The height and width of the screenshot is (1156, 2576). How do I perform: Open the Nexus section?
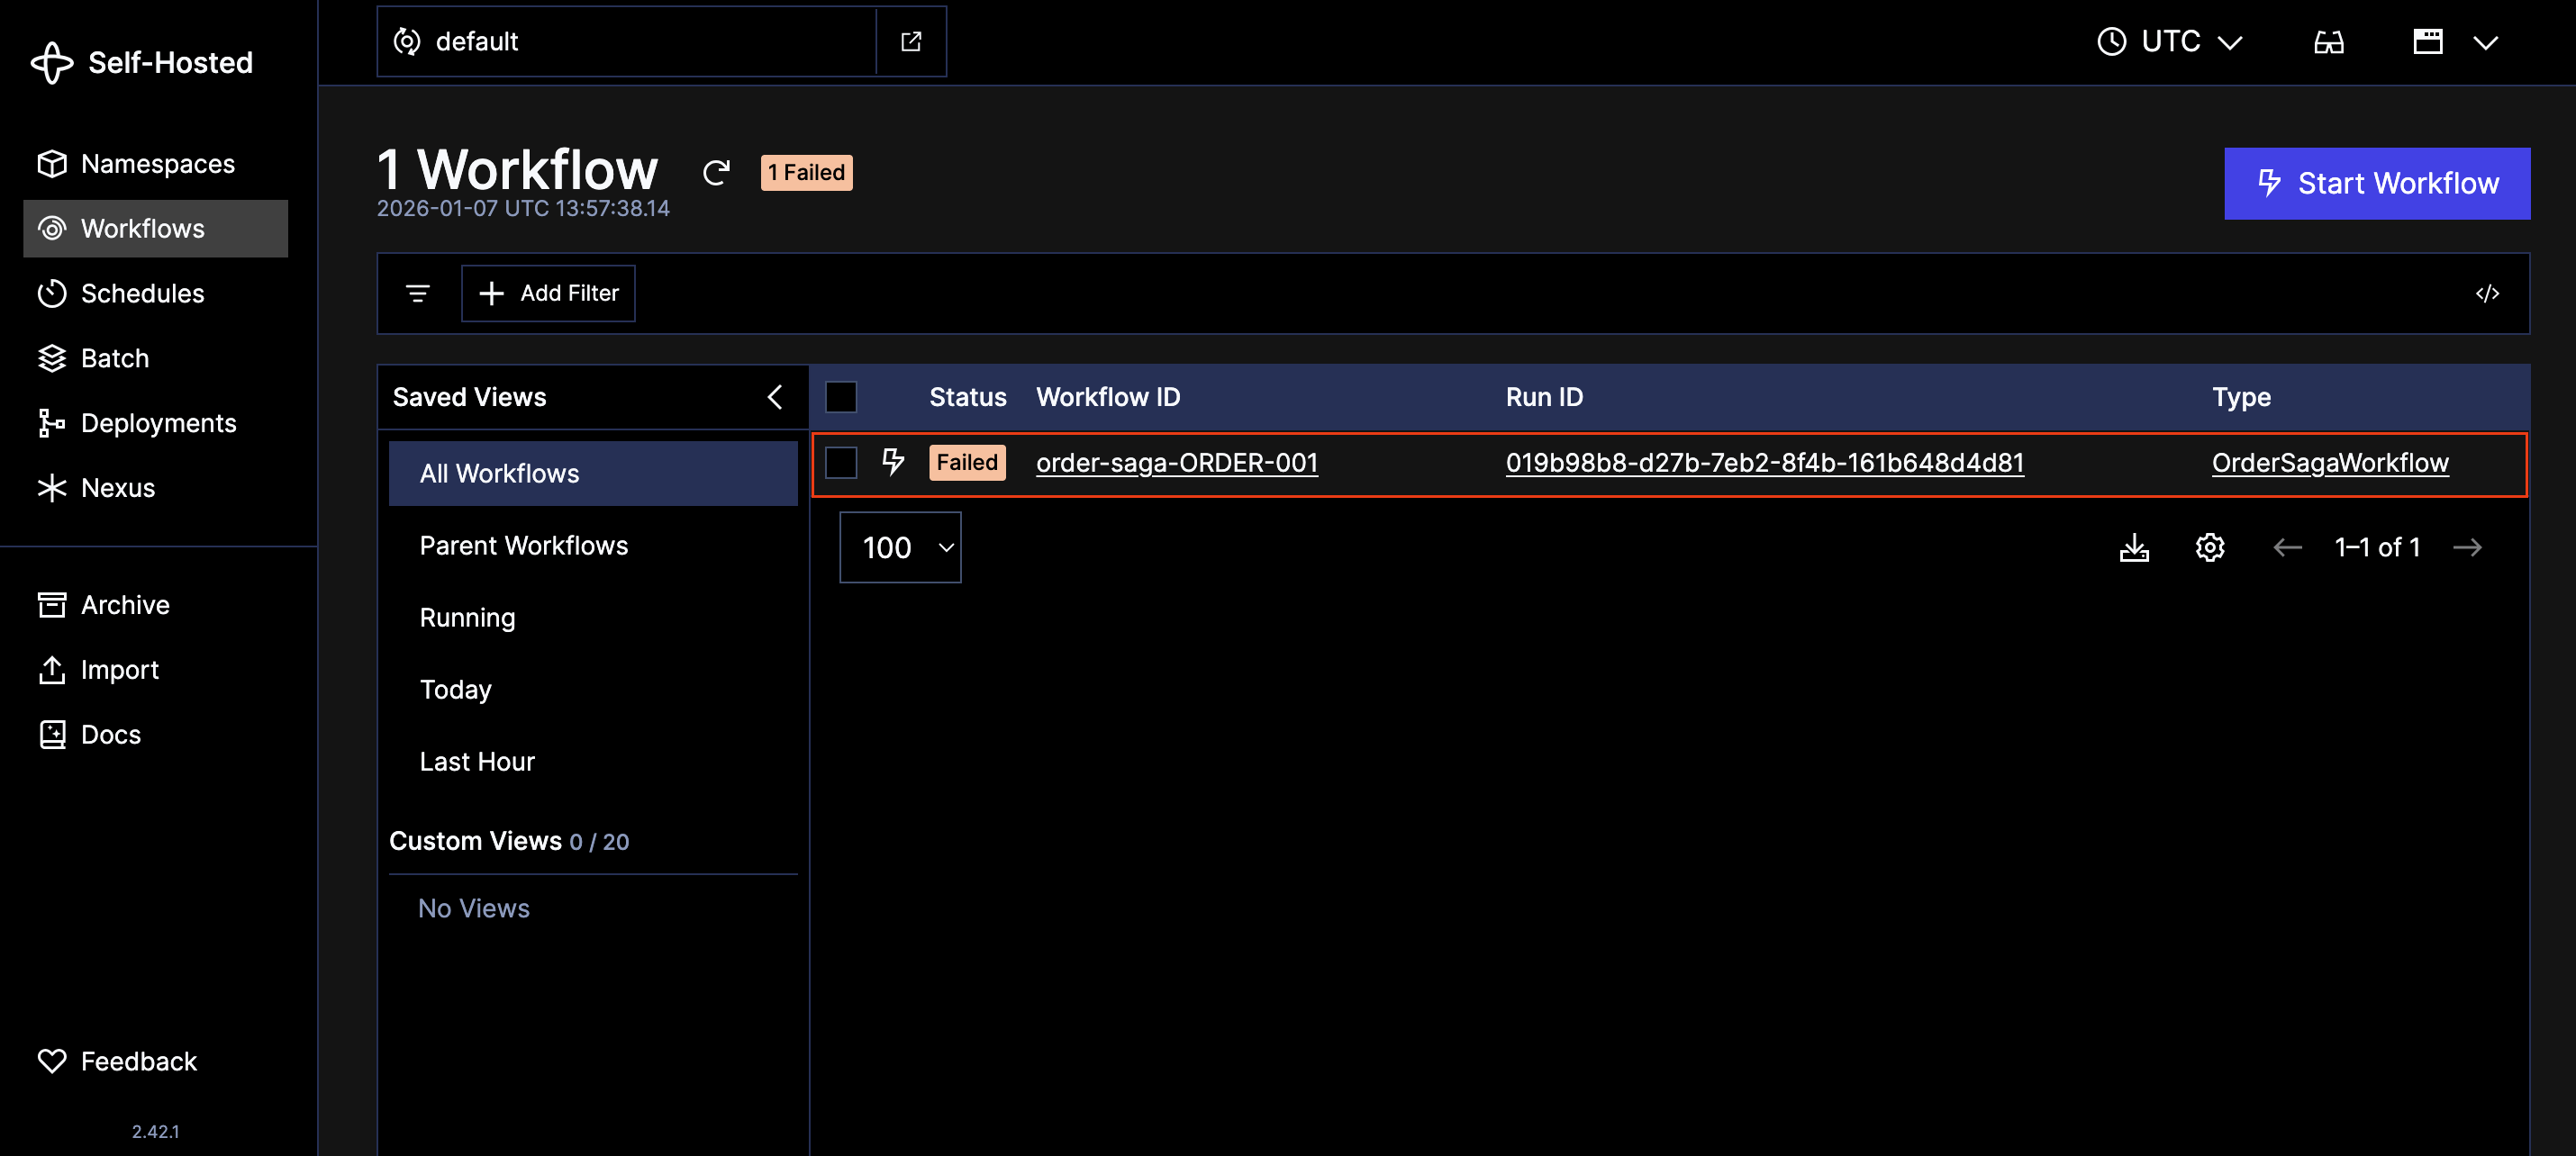click(118, 487)
